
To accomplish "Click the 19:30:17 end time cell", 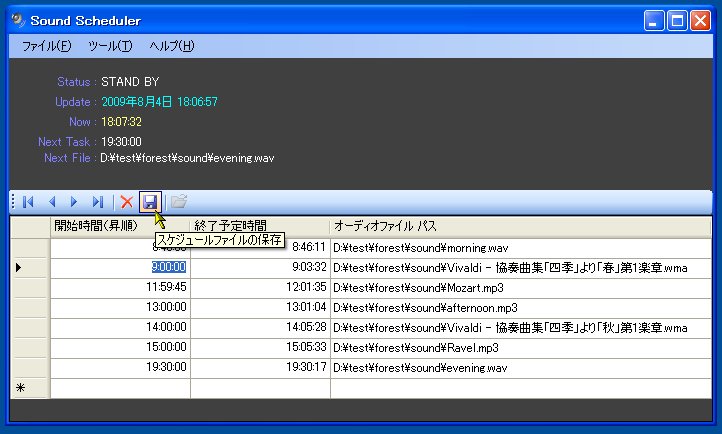I will tap(260, 367).
